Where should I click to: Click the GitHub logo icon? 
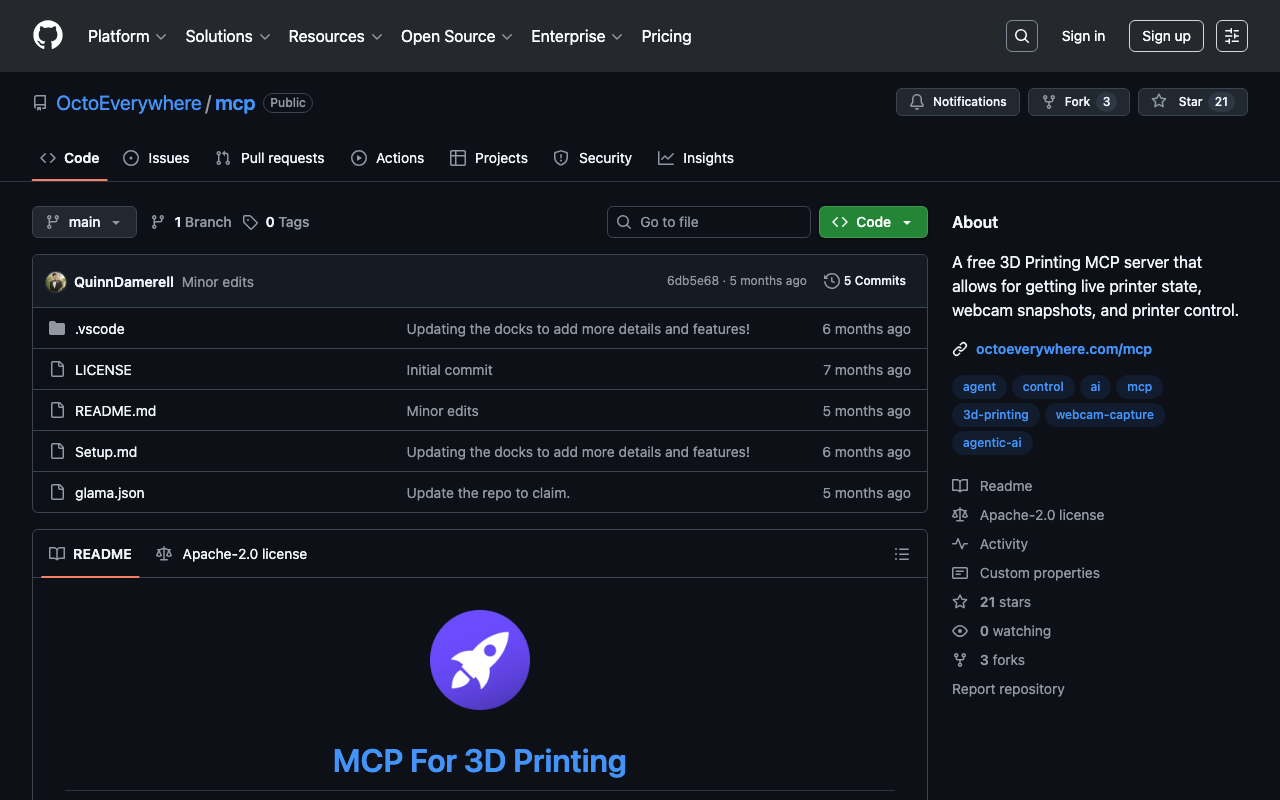click(x=48, y=36)
